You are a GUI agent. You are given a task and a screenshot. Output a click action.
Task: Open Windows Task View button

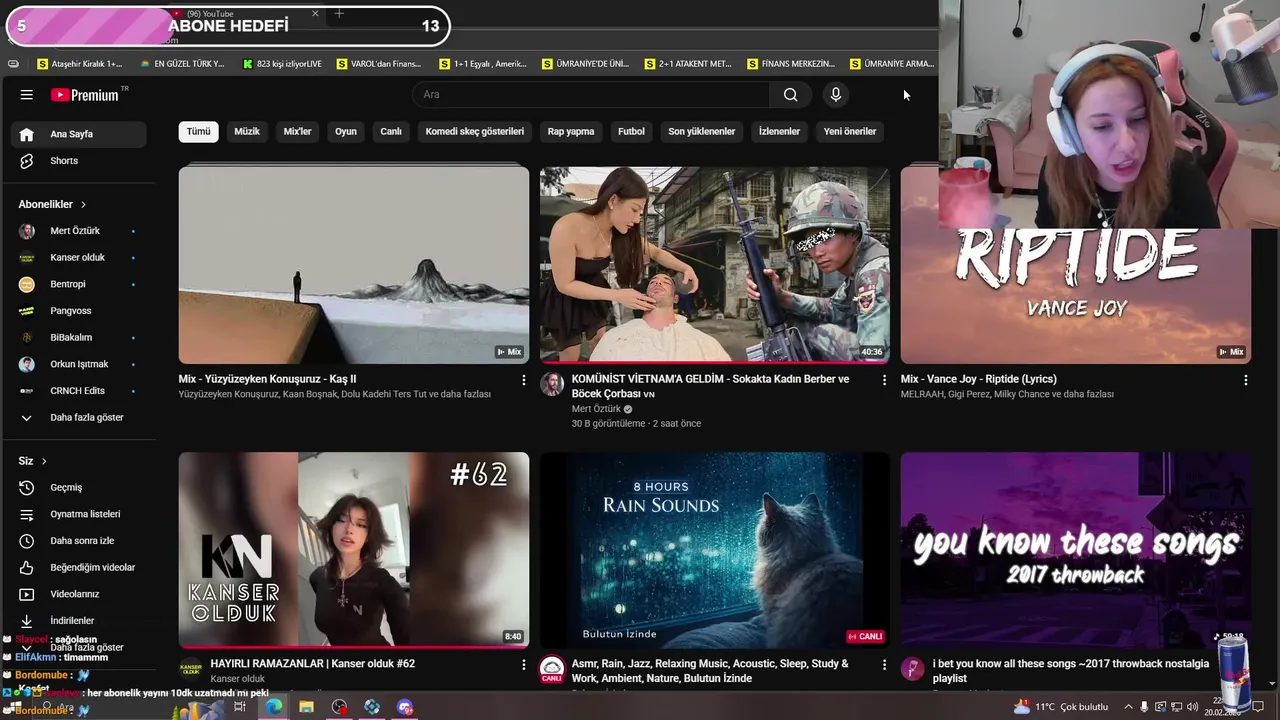240,707
